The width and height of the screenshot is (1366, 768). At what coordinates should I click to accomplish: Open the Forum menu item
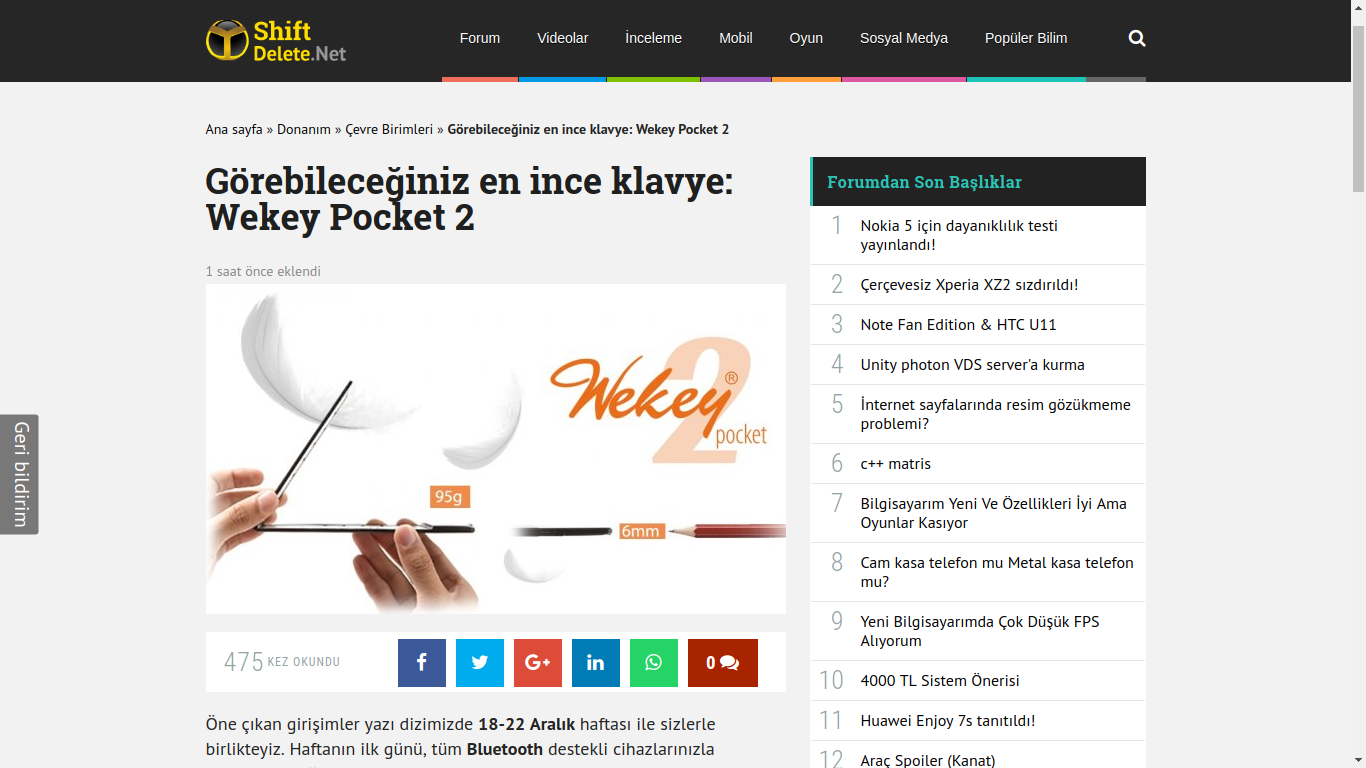(480, 38)
